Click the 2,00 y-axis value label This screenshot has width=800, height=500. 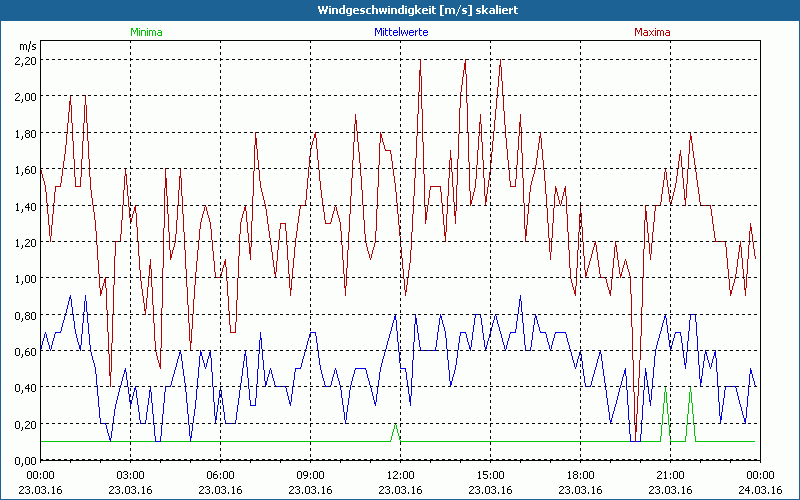coord(25,97)
